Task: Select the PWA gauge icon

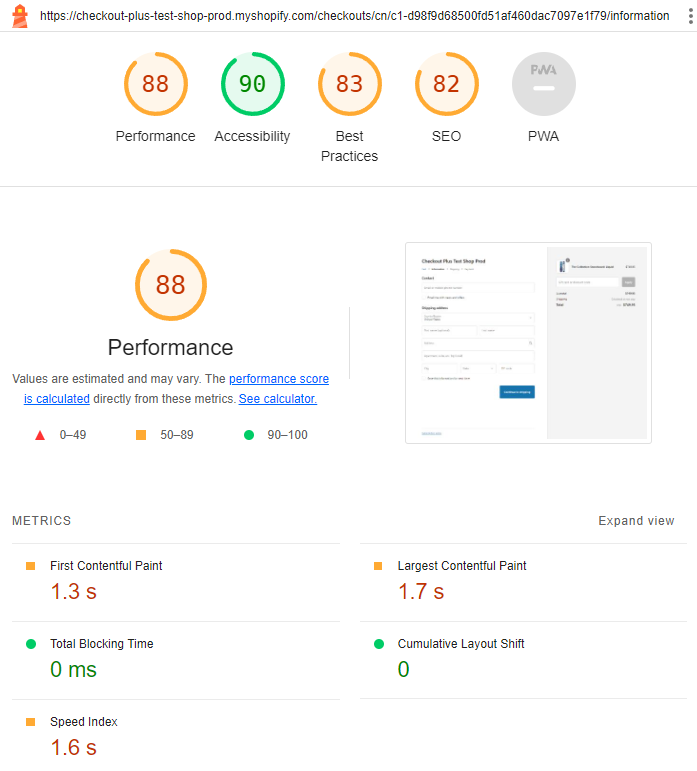Action: coord(544,84)
